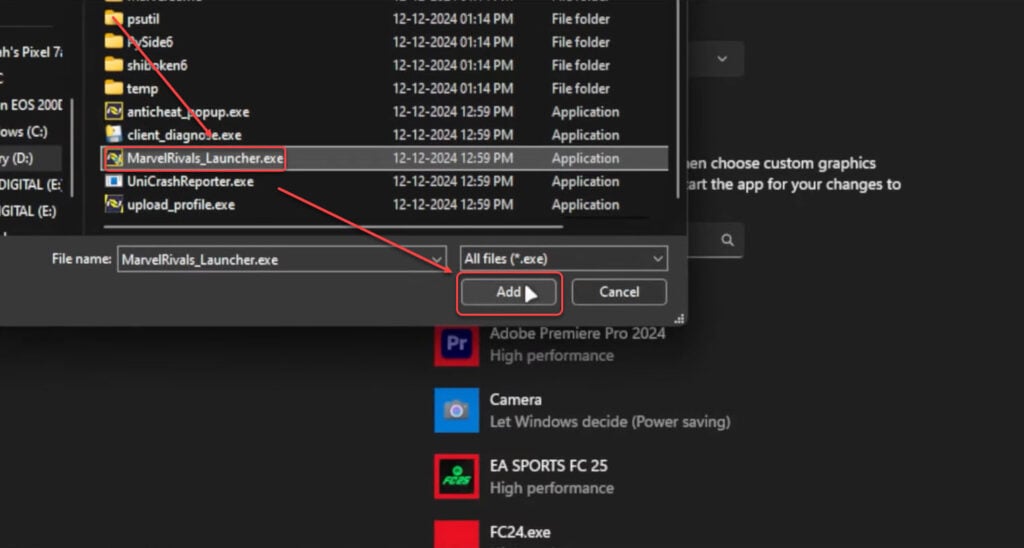1024x548 pixels.
Task: Click the Cancel button
Action: click(619, 292)
